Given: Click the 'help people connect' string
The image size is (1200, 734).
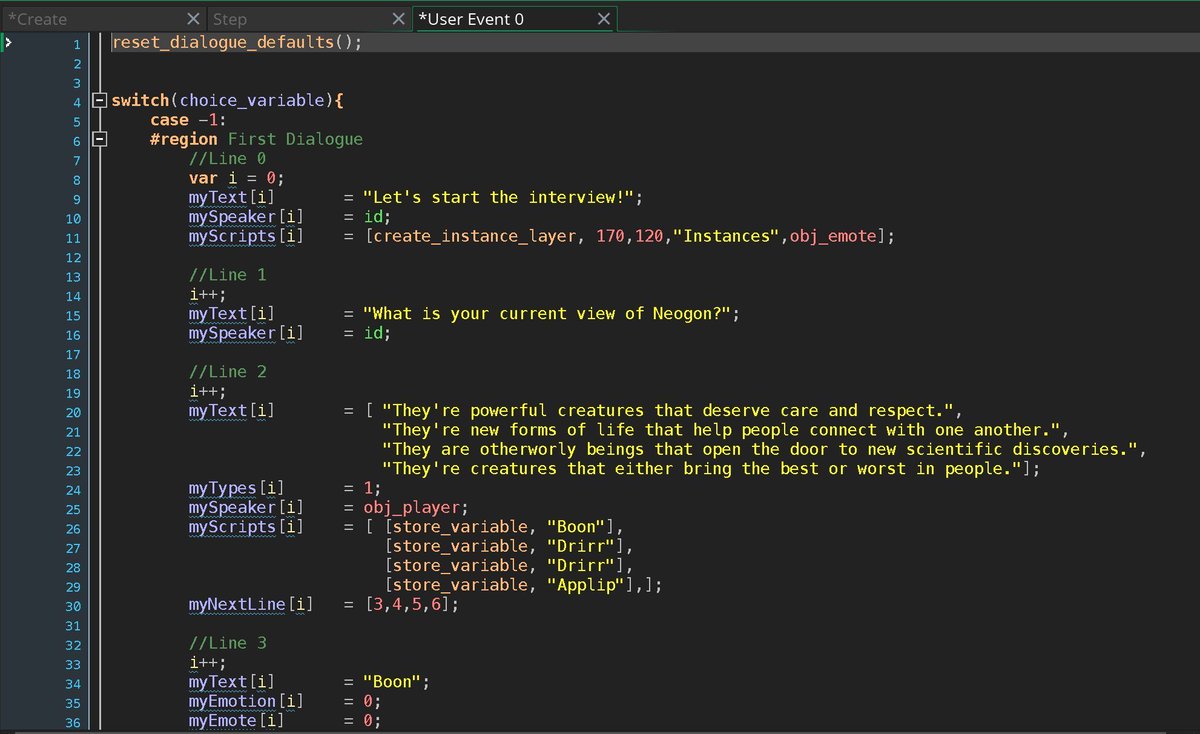Looking at the screenshot, I should [x=721, y=429].
